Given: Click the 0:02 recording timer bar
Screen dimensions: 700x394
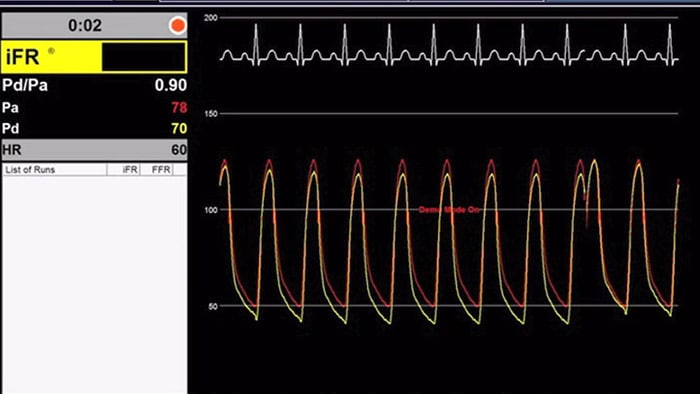Looking at the screenshot, I should pos(94,25).
